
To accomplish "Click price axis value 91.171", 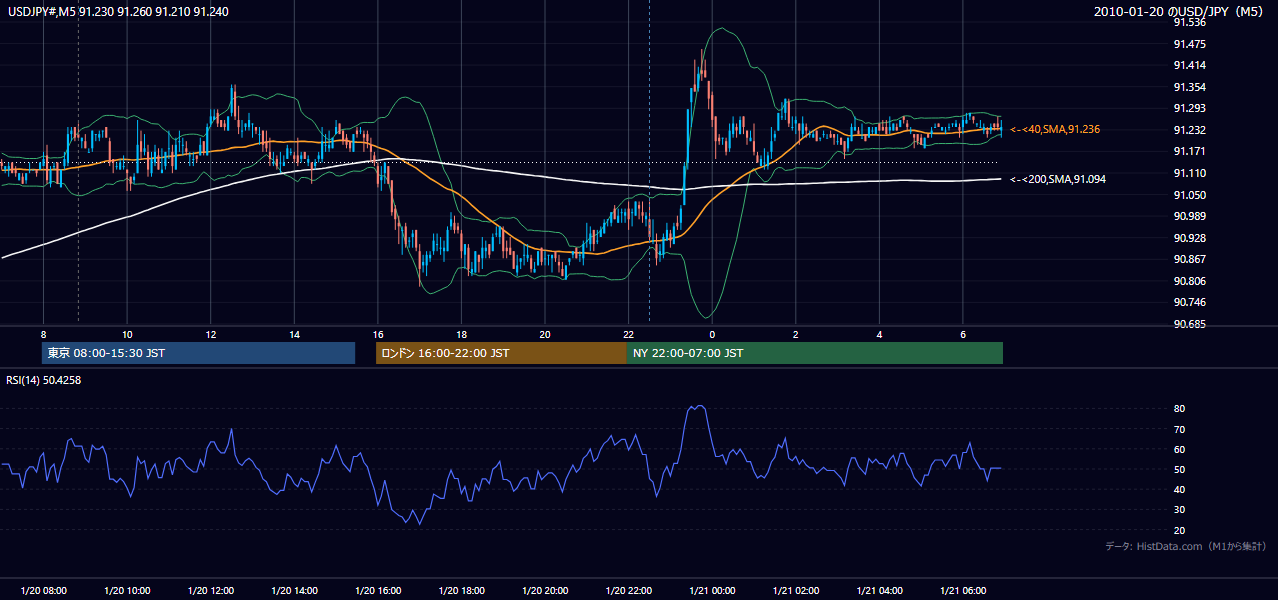I will (1190, 151).
